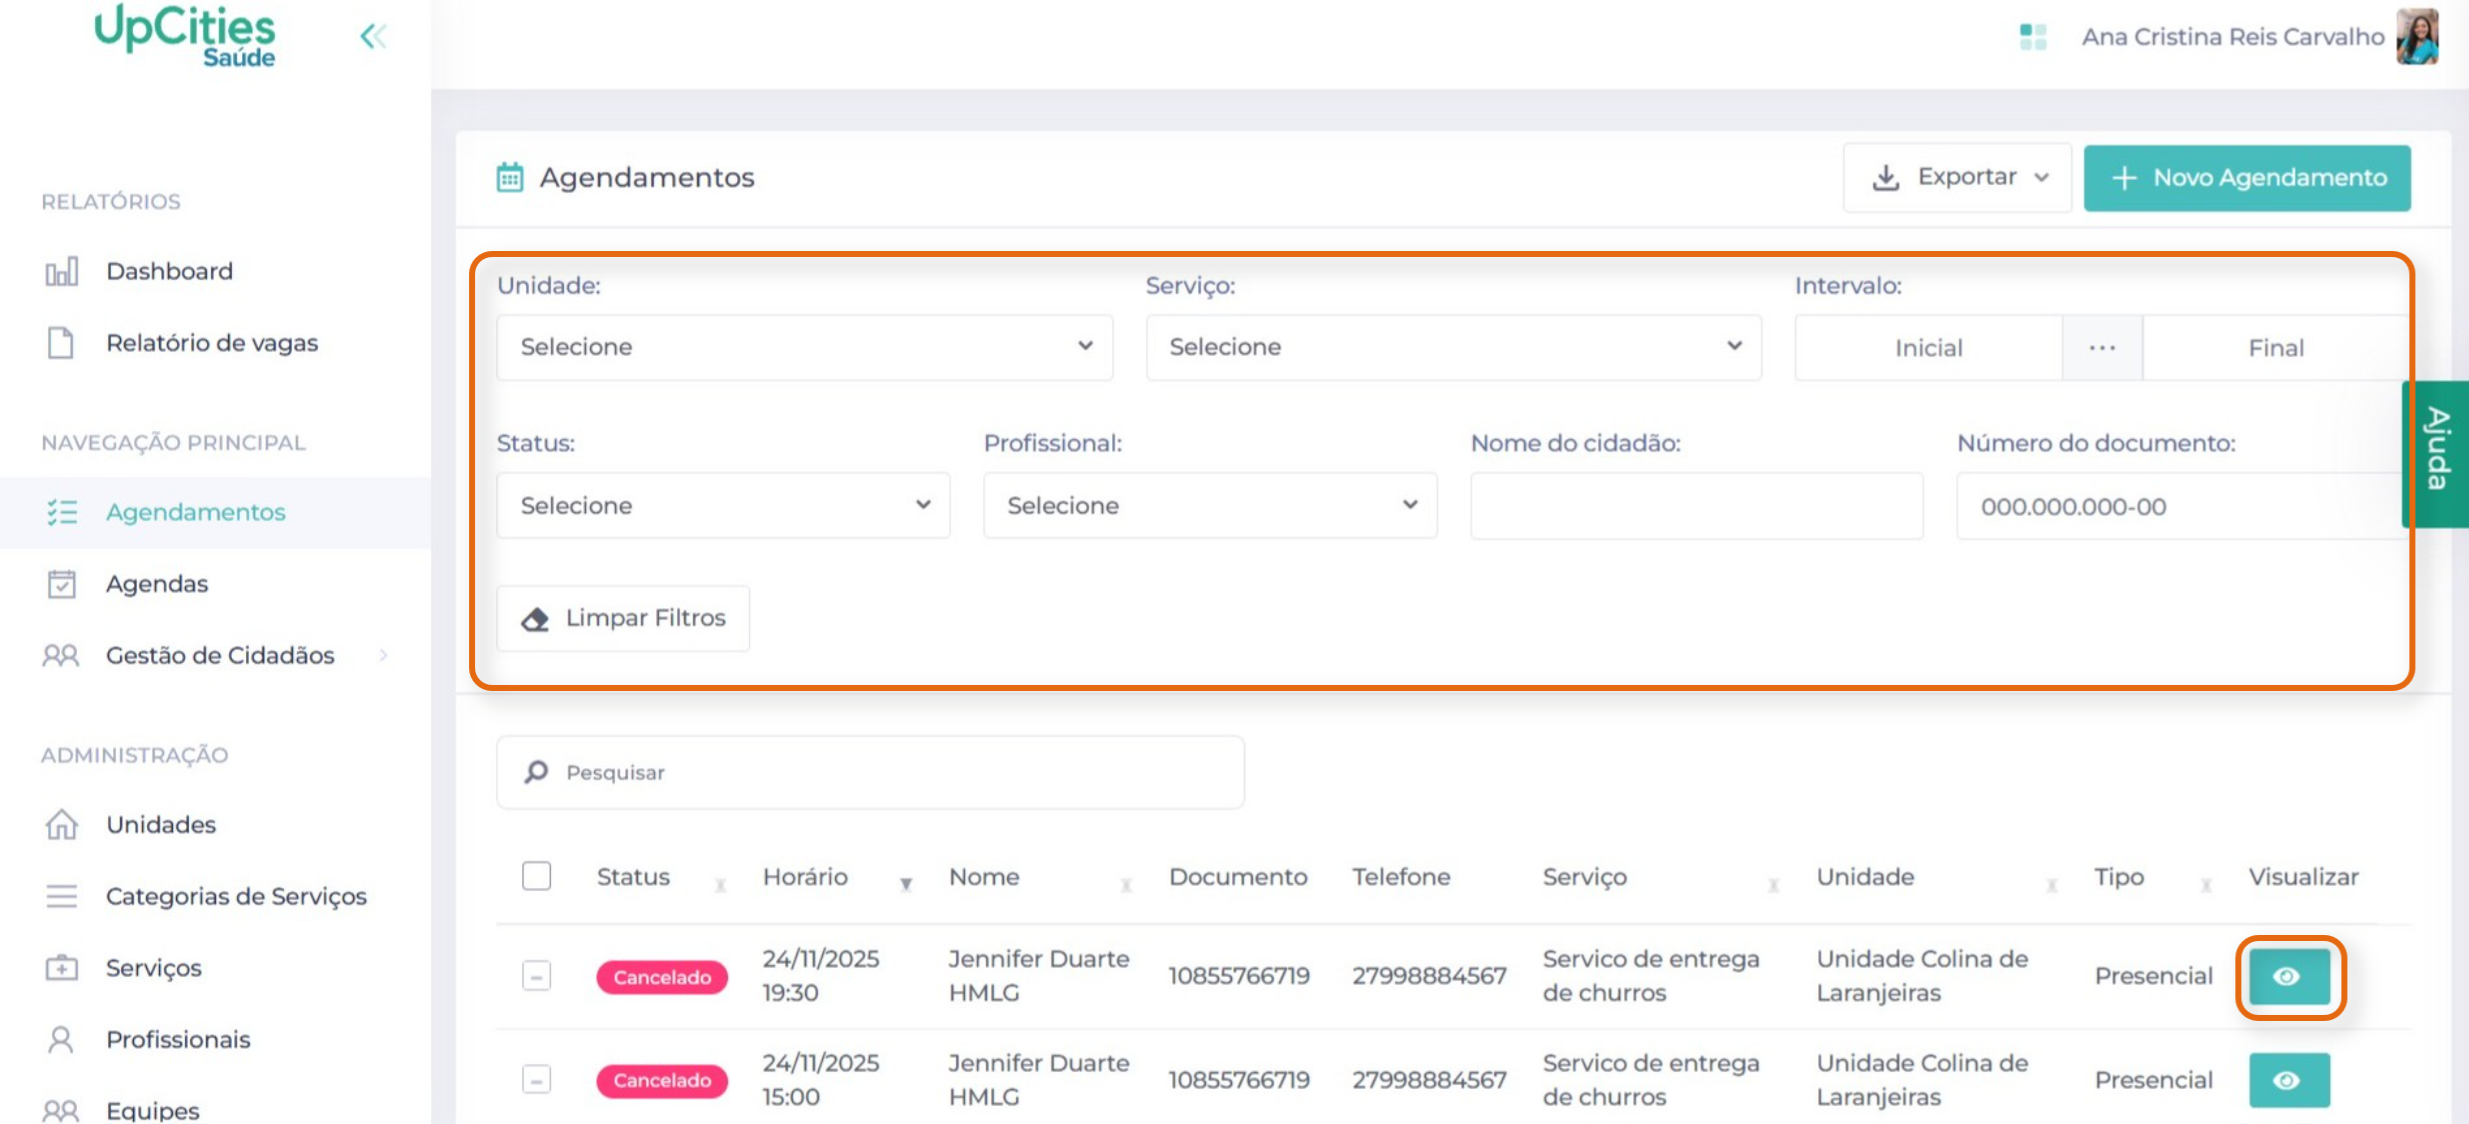Collapse the sidebar with the double-chevron icon

click(x=373, y=37)
